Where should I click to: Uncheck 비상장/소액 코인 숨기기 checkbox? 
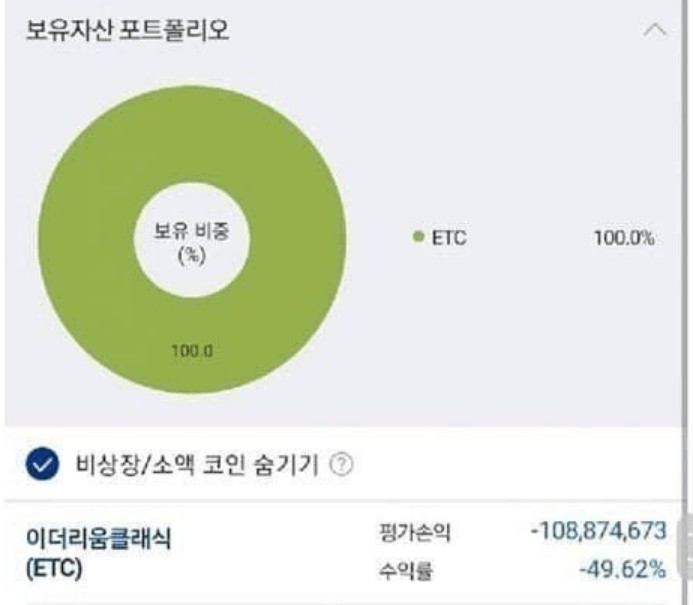click(x=42, y=464)
